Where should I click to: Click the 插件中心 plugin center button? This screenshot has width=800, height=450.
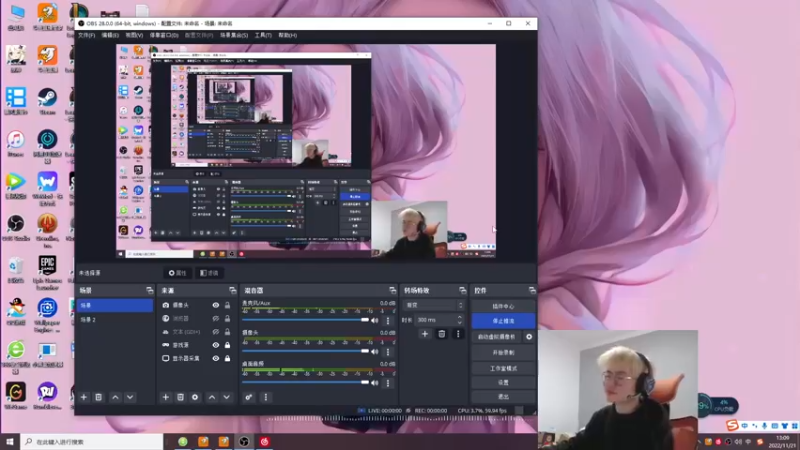pos(503,306)
